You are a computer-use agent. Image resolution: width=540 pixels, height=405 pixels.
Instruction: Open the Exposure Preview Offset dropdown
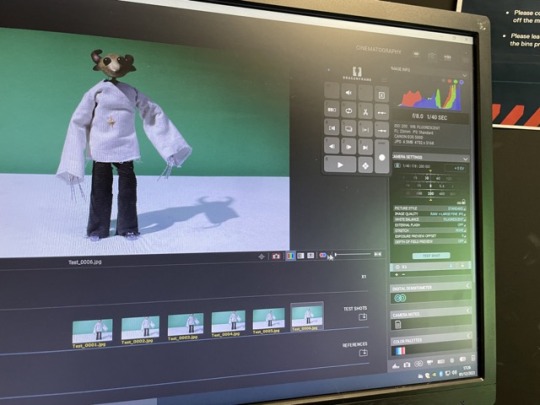coord(430,236)
